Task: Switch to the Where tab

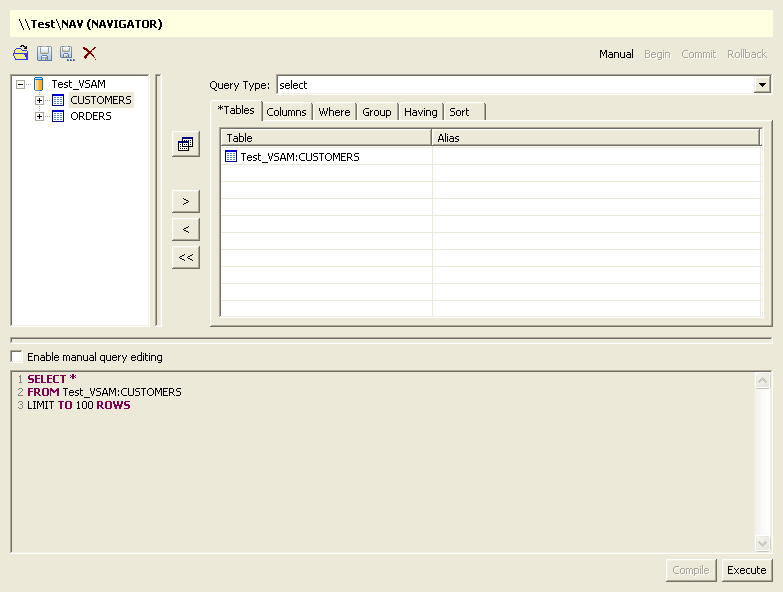Action: 334,112
